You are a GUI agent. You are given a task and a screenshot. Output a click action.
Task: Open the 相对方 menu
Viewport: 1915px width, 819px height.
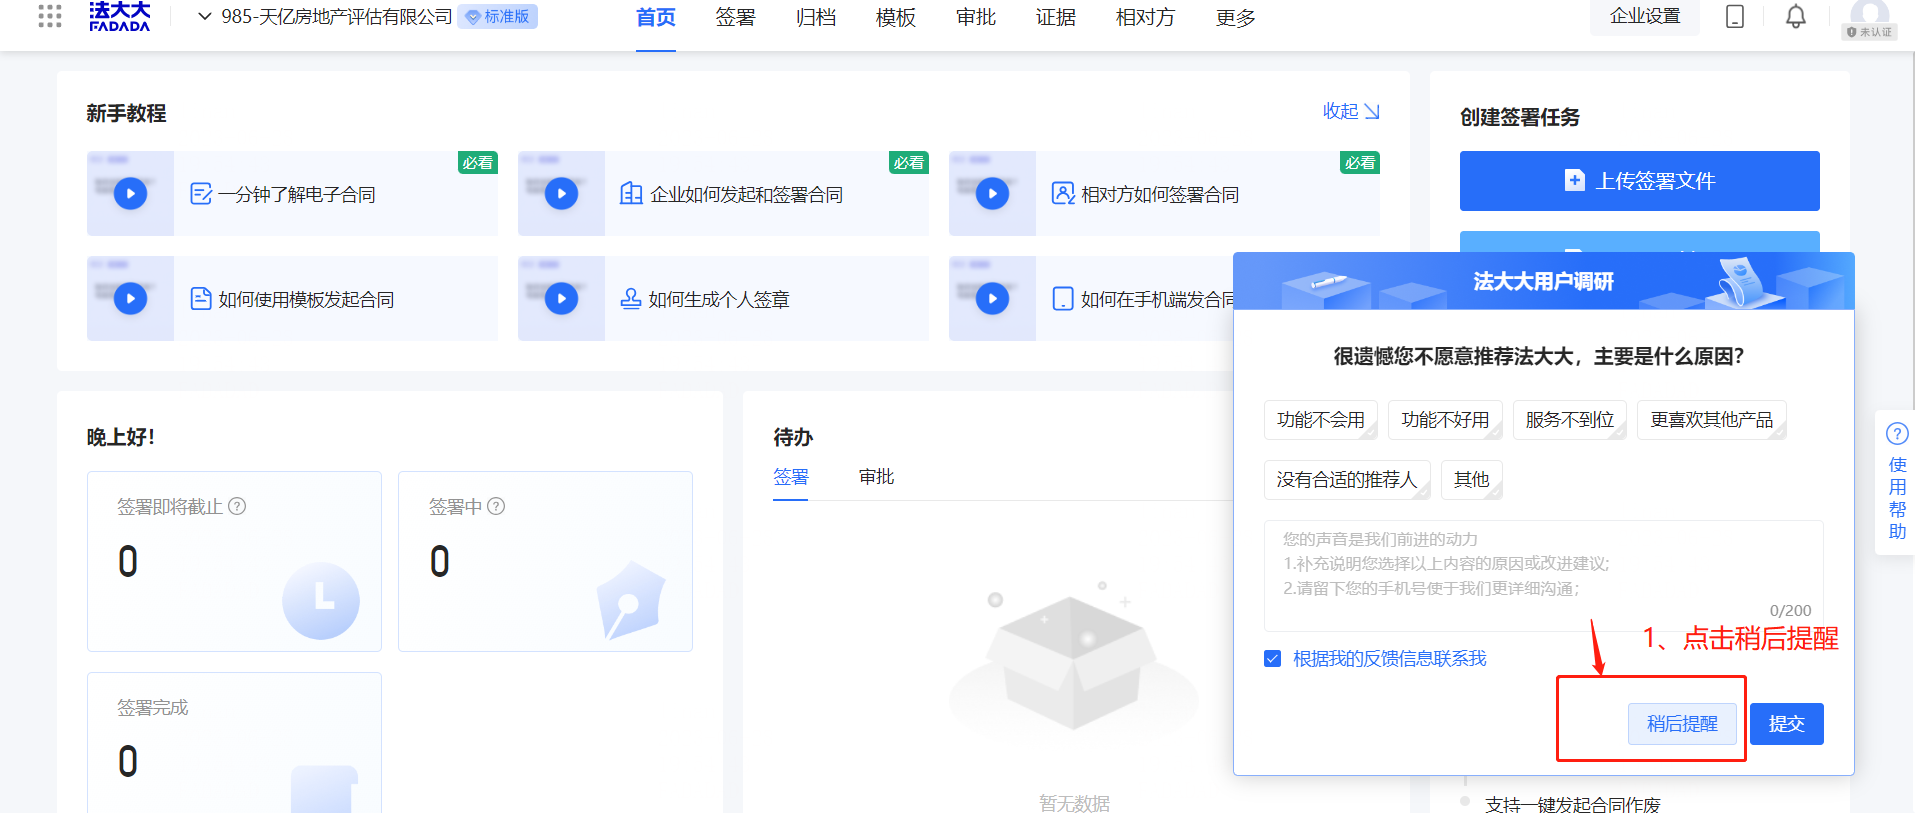(1146, 18)
